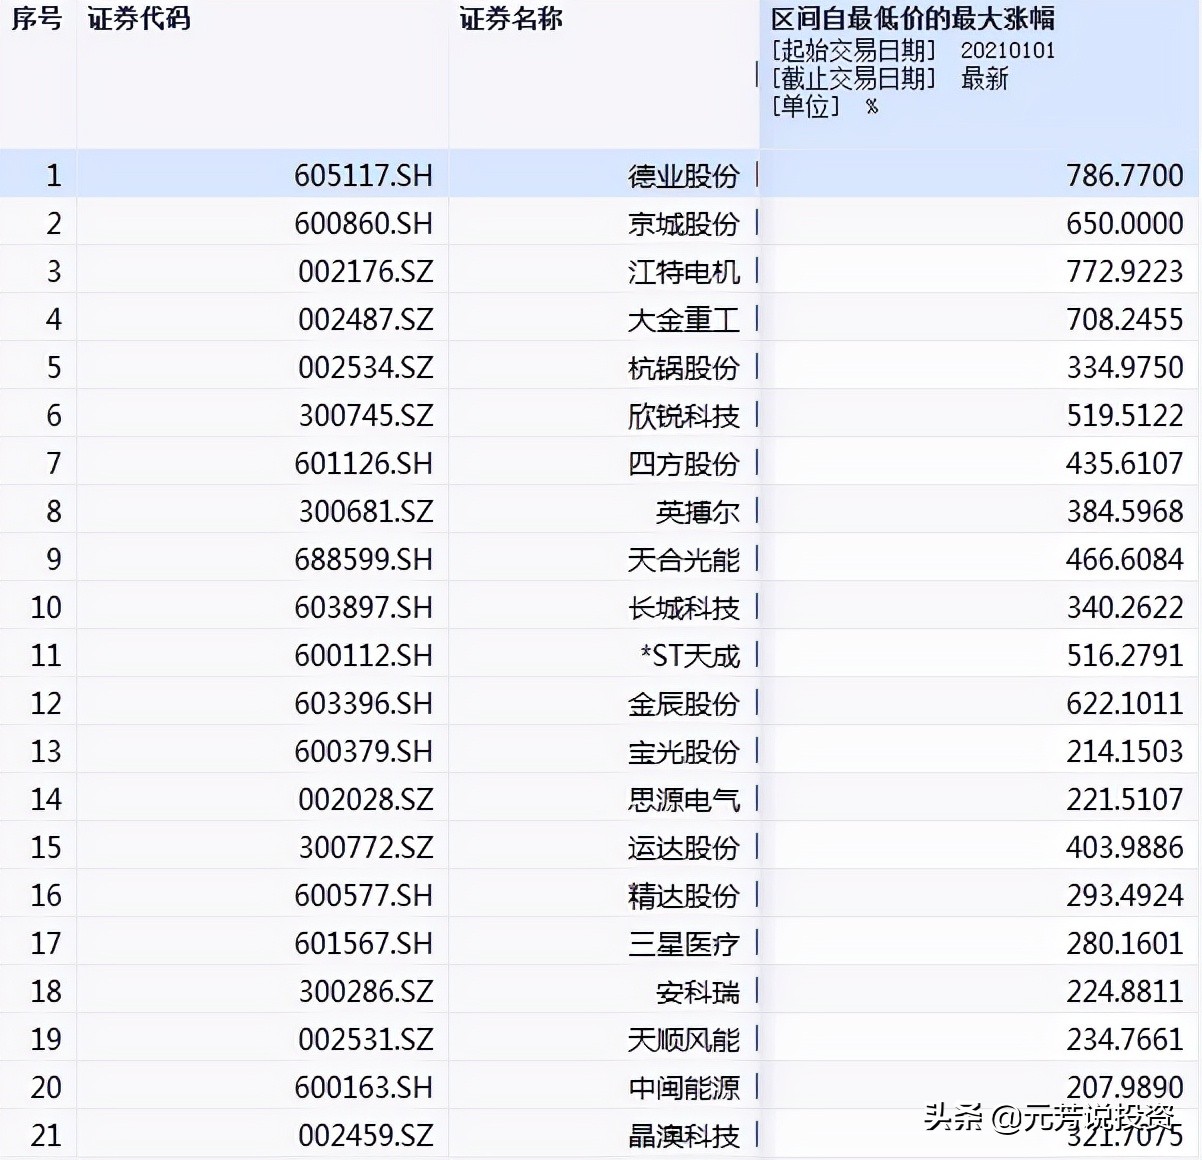Image resolution: width=1202 pixels, height=1160 pixels.
Task: Click the 杭锅股份 cell
Action: [x=684, y=368]
